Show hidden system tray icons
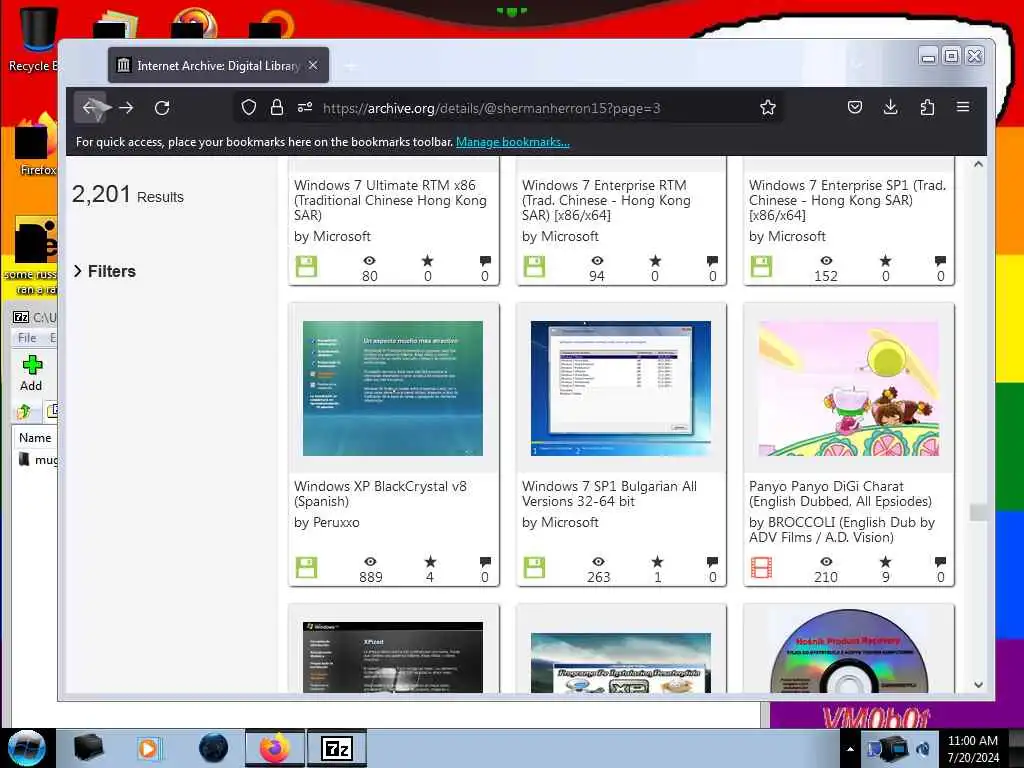This screenshot has width=1024, height=768. click(x=850, y=749)
